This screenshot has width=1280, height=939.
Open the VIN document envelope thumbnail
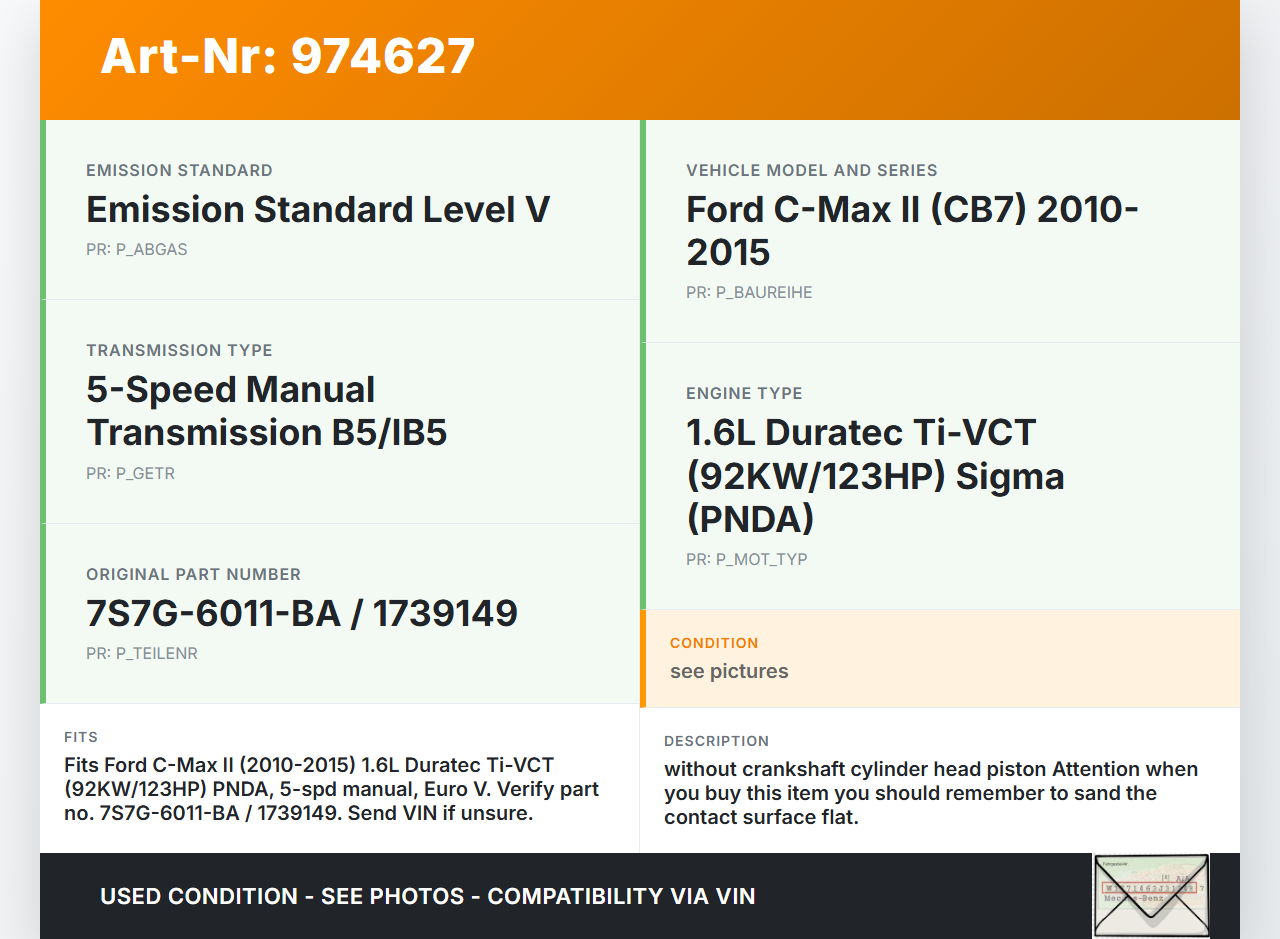pyautogui.click(x=1151, y=895)
